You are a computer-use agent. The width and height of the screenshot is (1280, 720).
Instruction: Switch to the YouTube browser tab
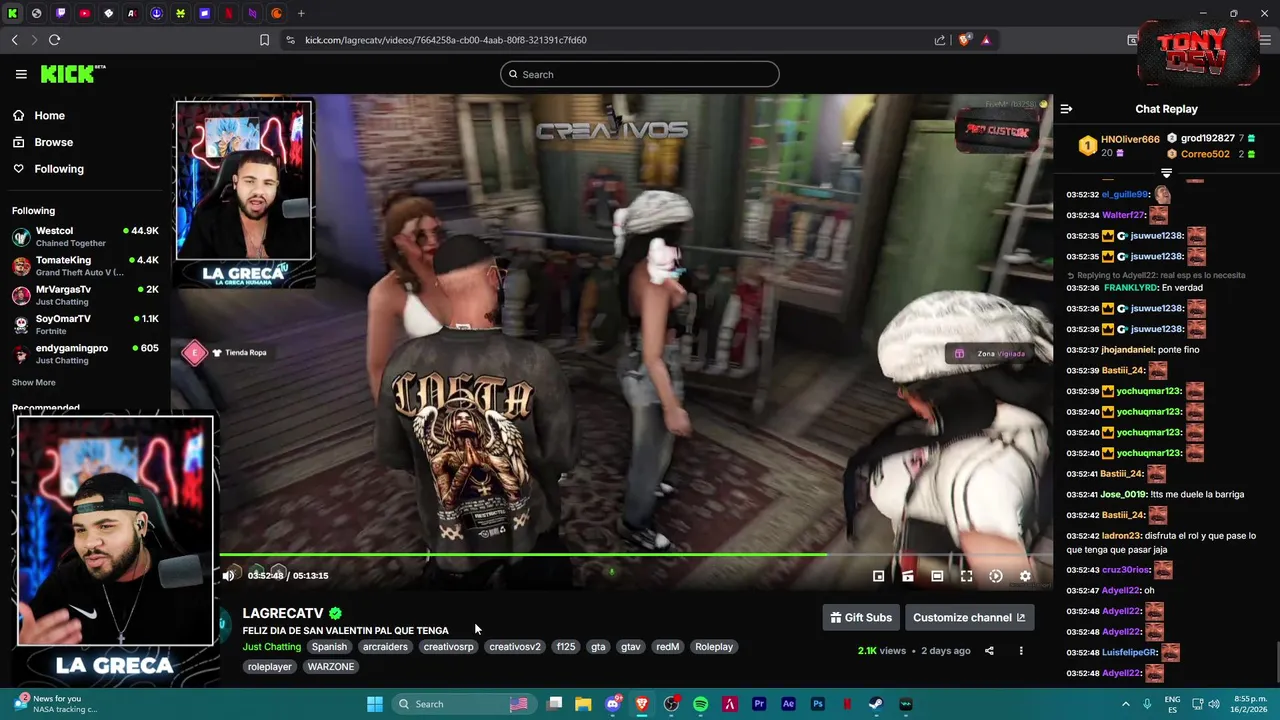[x=85, y=13]
